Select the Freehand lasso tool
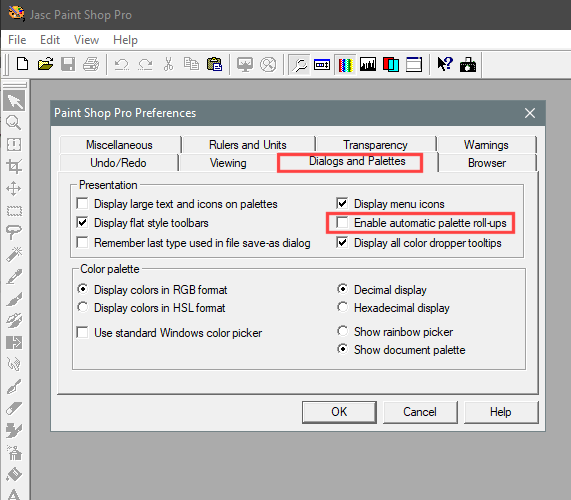571x500 pixels. pyautogui.click(x=14, y=232)
